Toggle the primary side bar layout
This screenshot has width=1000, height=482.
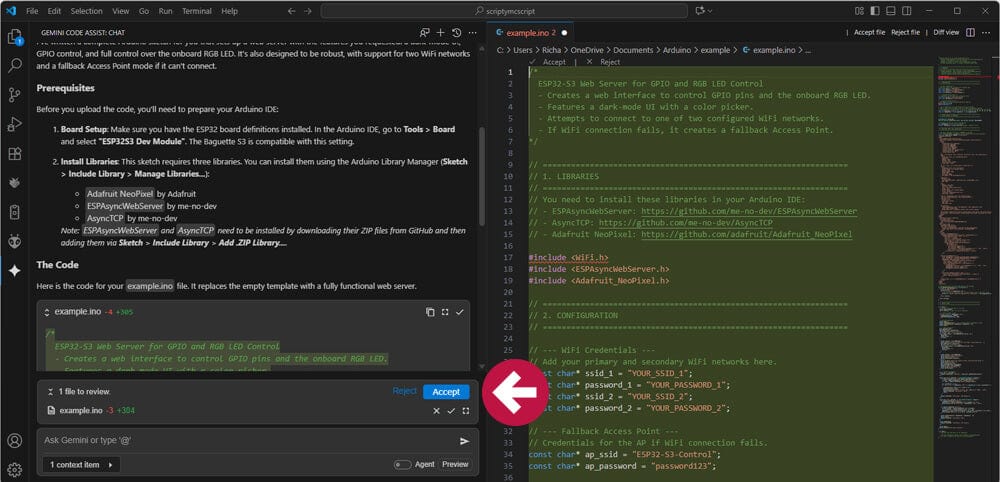point(875,11)
